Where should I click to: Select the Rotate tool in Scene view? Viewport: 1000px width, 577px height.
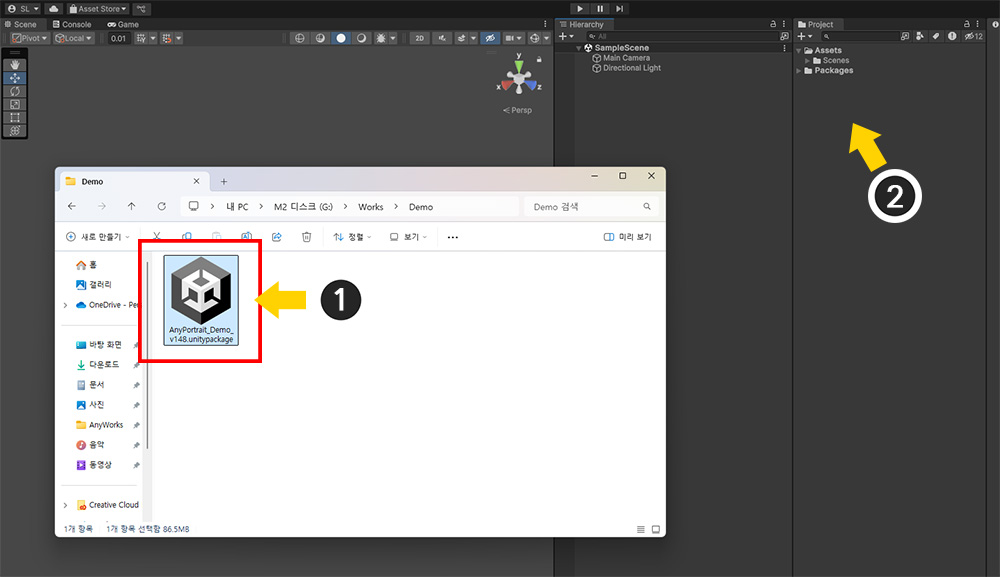click(x=15, y=91)
